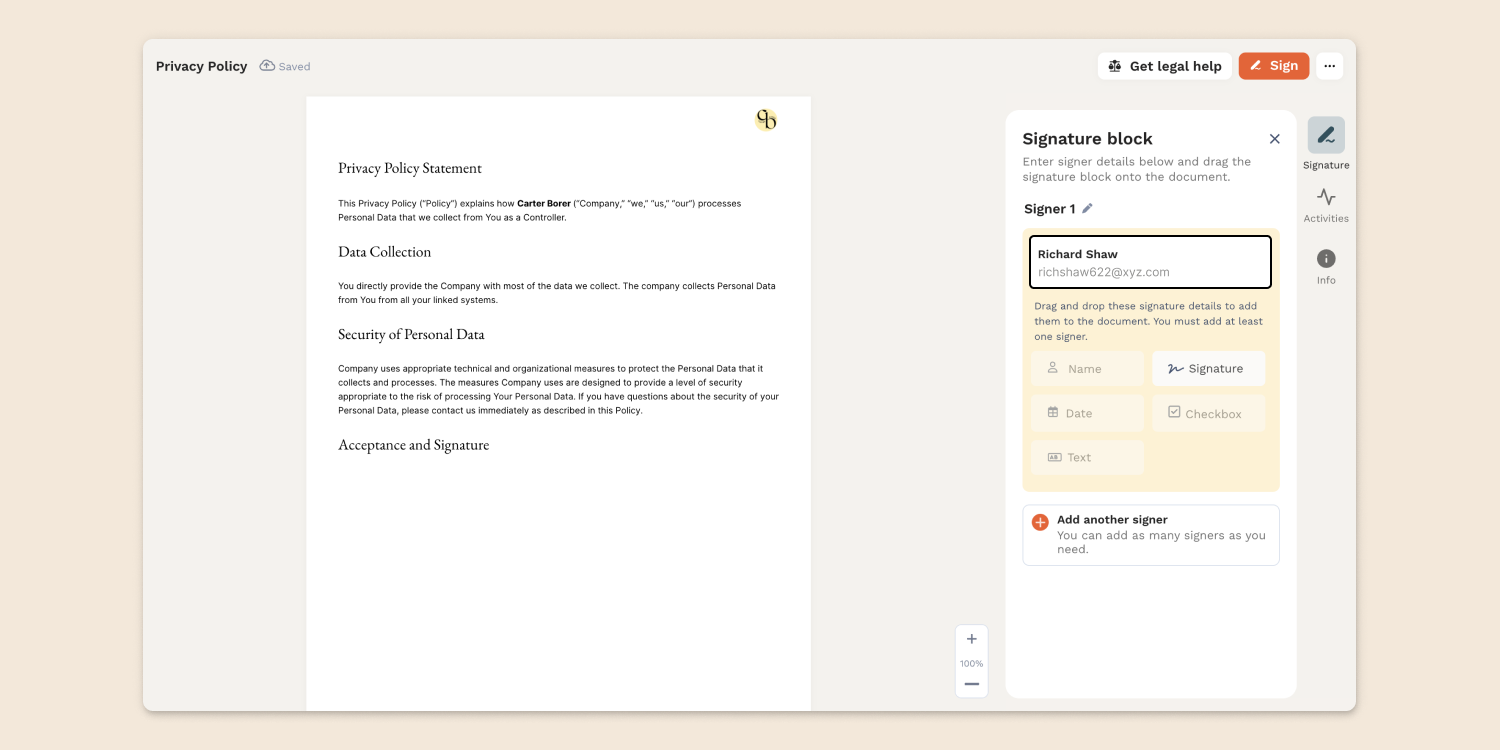The image size is (1500, 750).
Task: Click the Sign button
Action: tap(1273, 66)
